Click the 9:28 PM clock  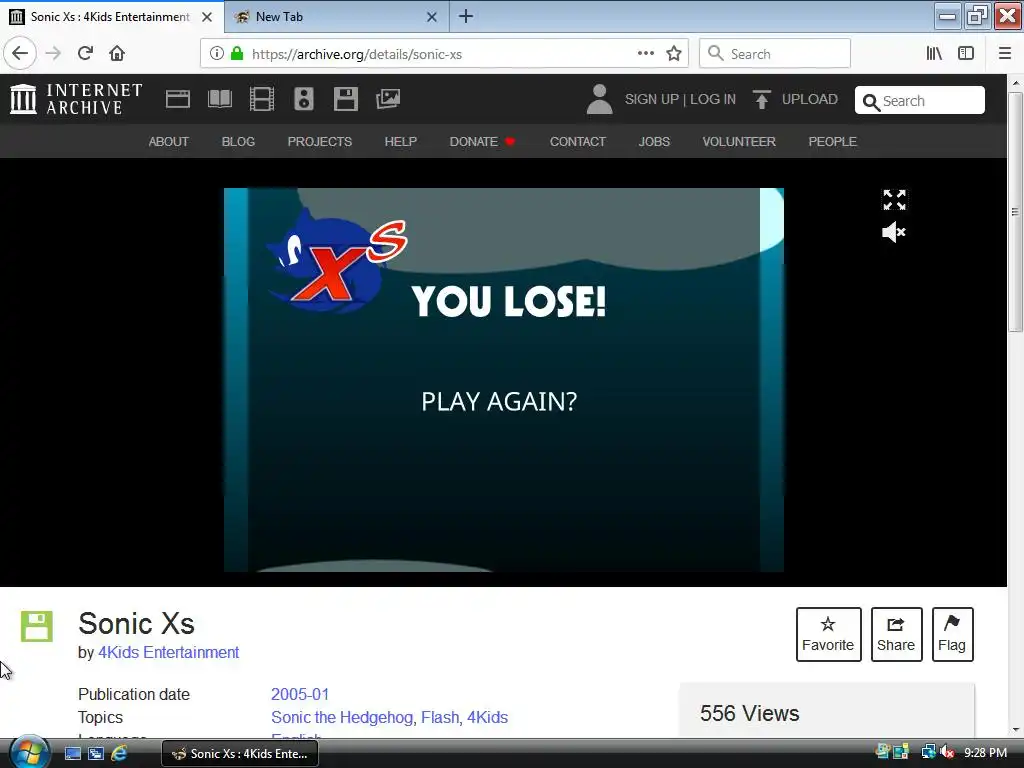[985, 753]
